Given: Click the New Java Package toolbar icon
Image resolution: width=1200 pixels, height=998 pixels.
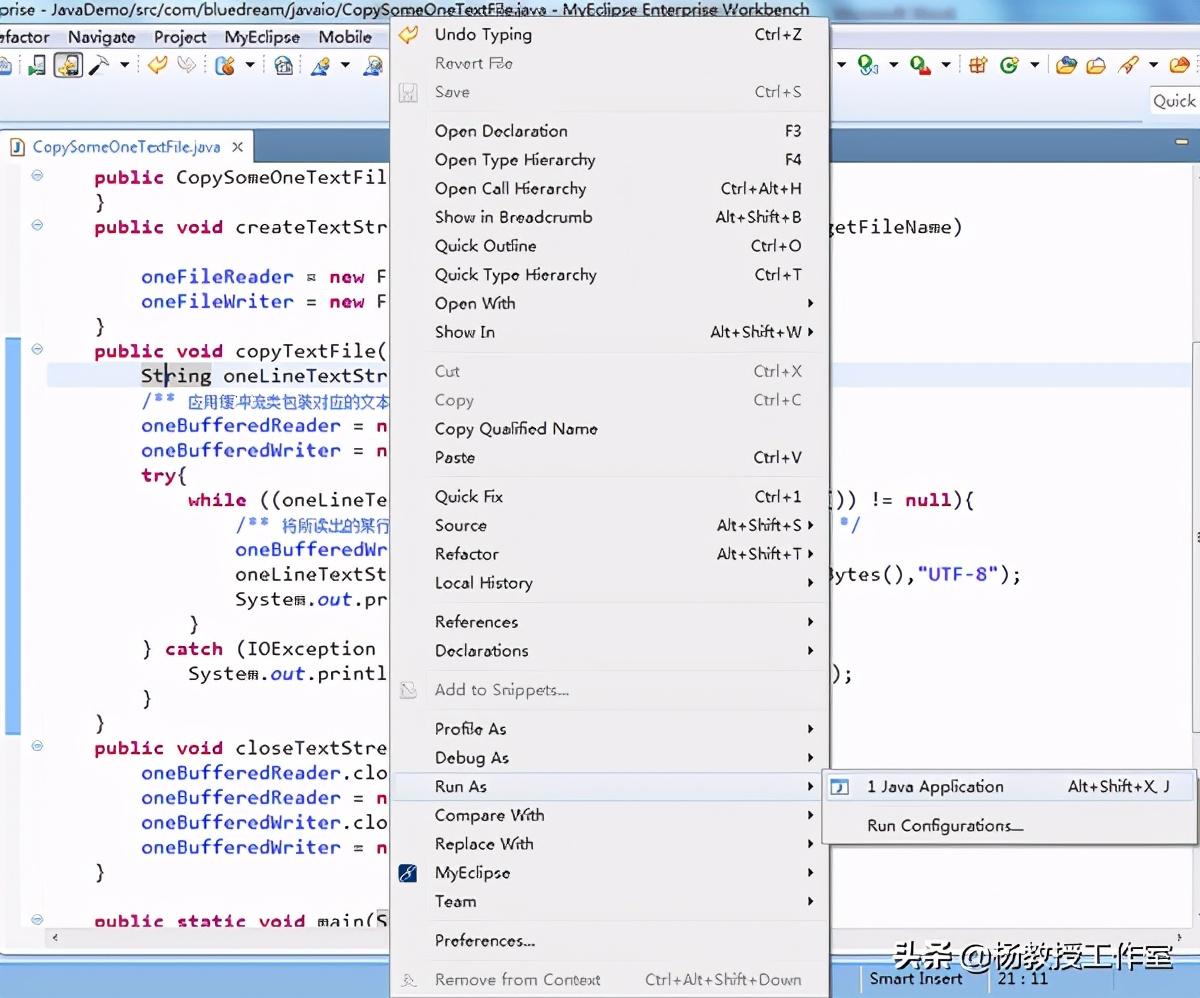Looking at the screenshot, I should (x=978, y=65).
